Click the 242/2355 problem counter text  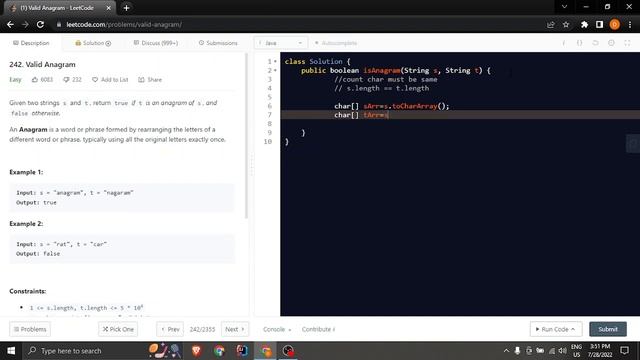[202, 329]
